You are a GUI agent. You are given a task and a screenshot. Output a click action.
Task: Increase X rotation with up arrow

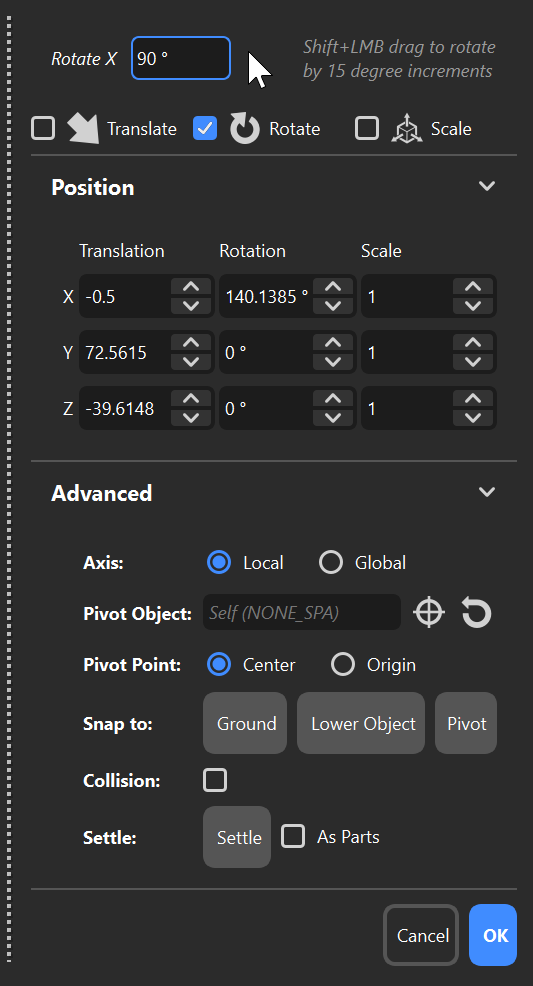coord(332,287)
